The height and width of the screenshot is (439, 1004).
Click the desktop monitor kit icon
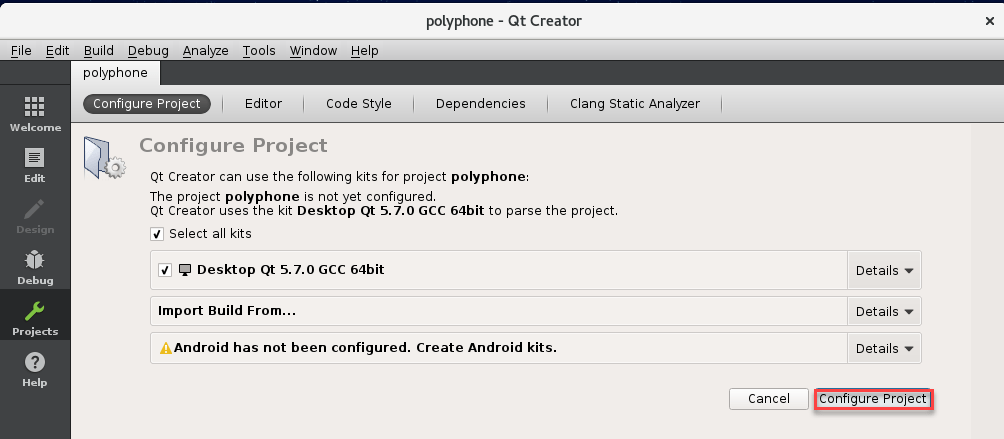coord(184,270)
